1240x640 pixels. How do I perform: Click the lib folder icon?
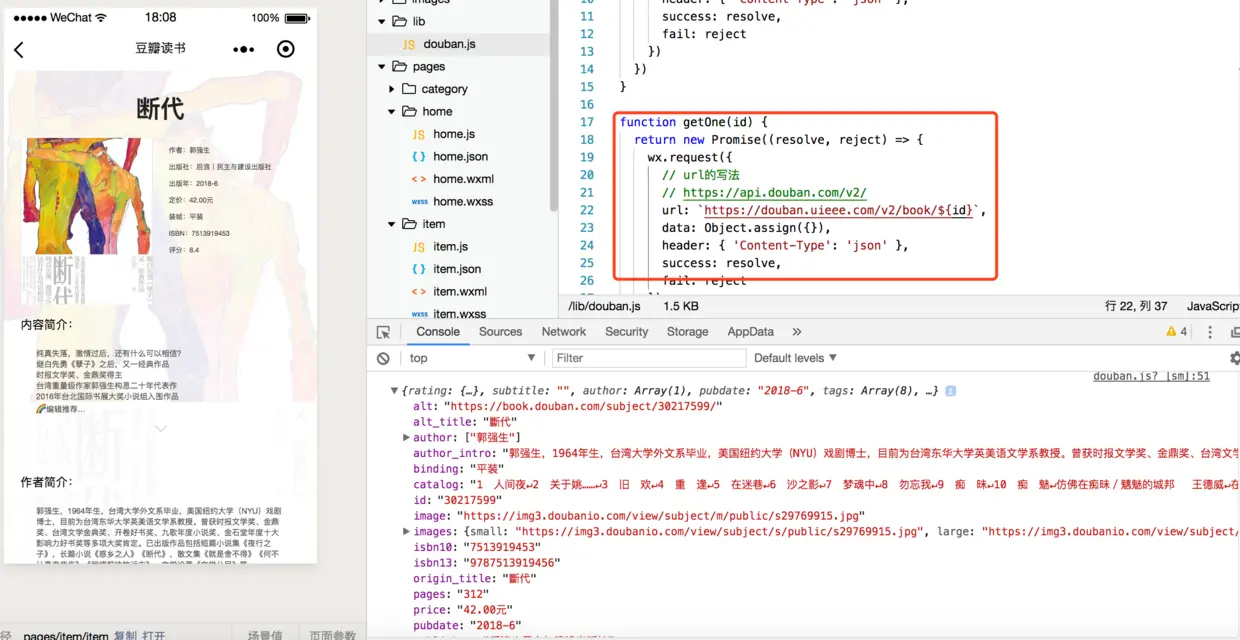click(x=399, y=21)
